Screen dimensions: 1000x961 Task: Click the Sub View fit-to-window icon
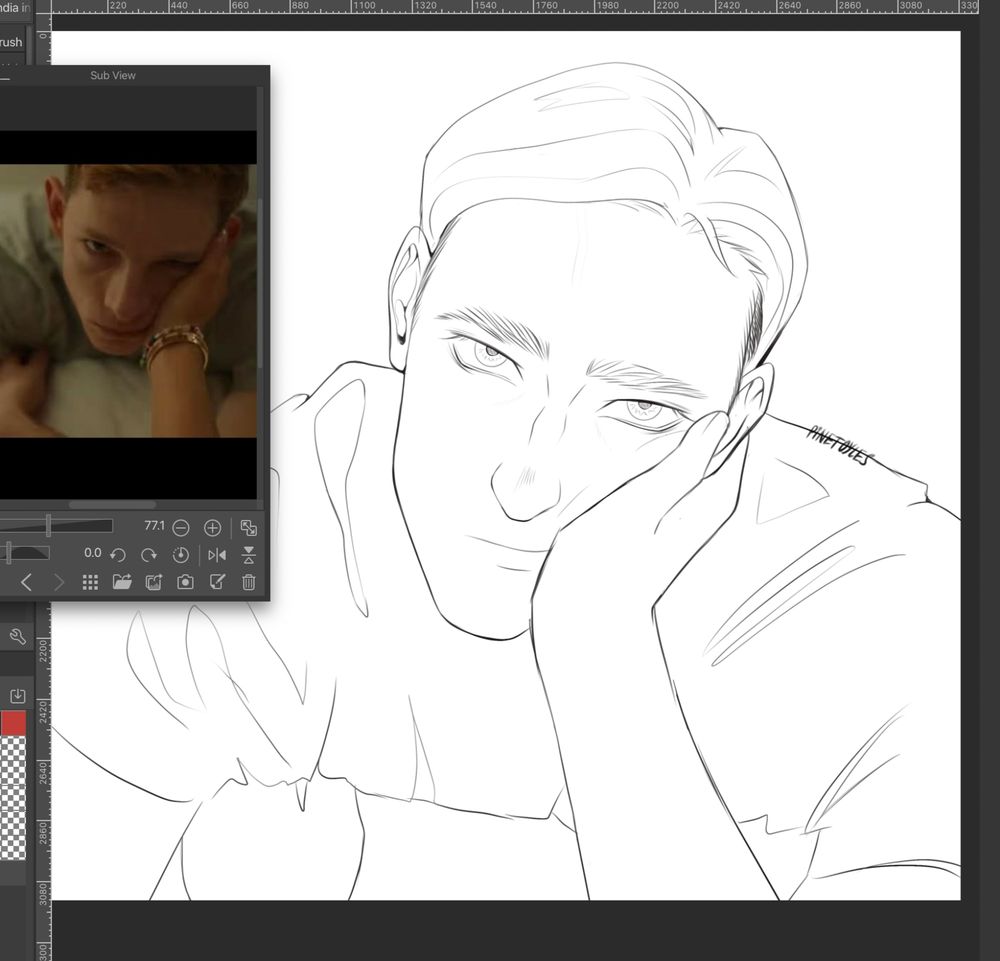coord(249,527)
